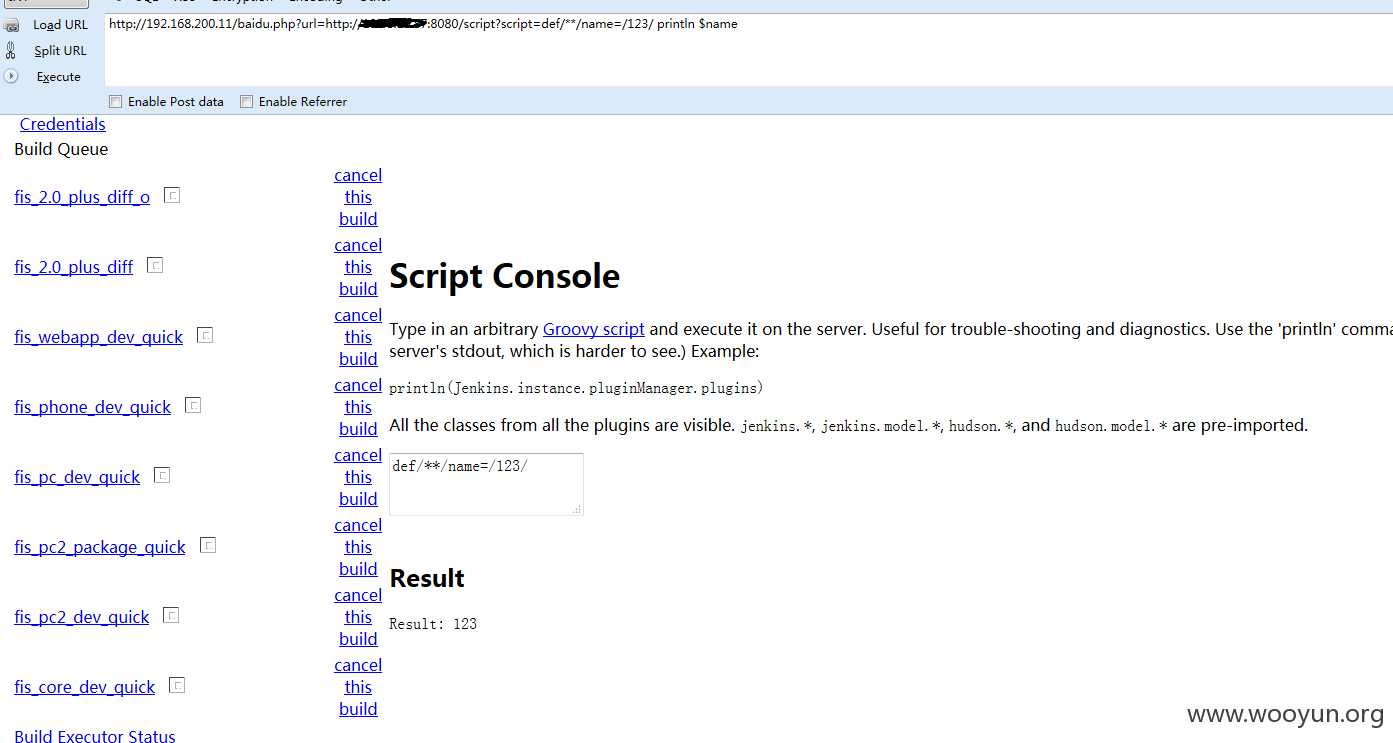This screenshot has width=1393, height=743.
Task: Click the Execute play icon
Action: pos(11,76)
